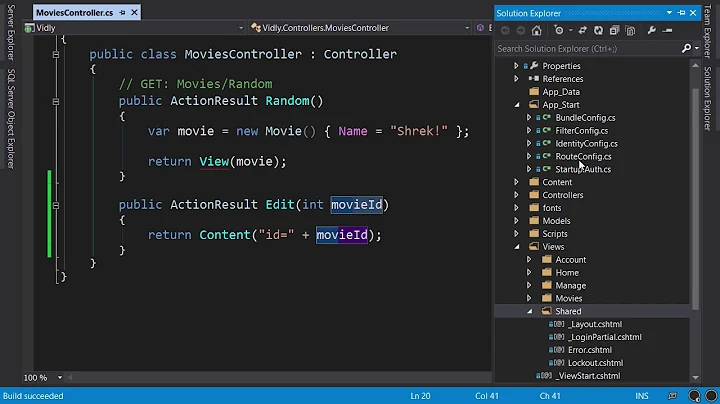Select the Movies folder under Views

tap(568, 298)
